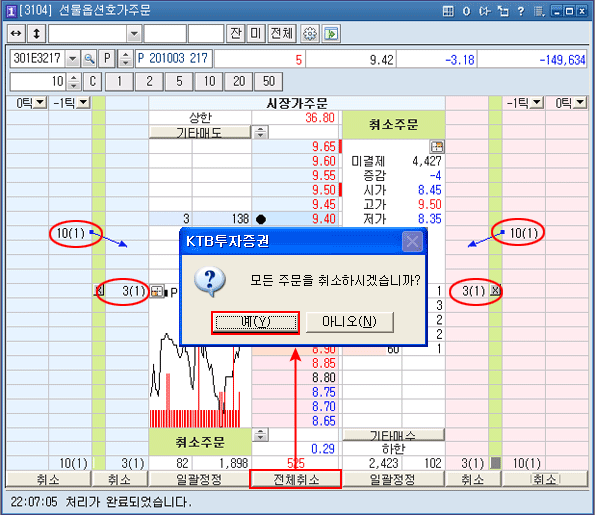Open the gear settings icon in the toolbar
595x515 pixels.
[x=310, y=34]
